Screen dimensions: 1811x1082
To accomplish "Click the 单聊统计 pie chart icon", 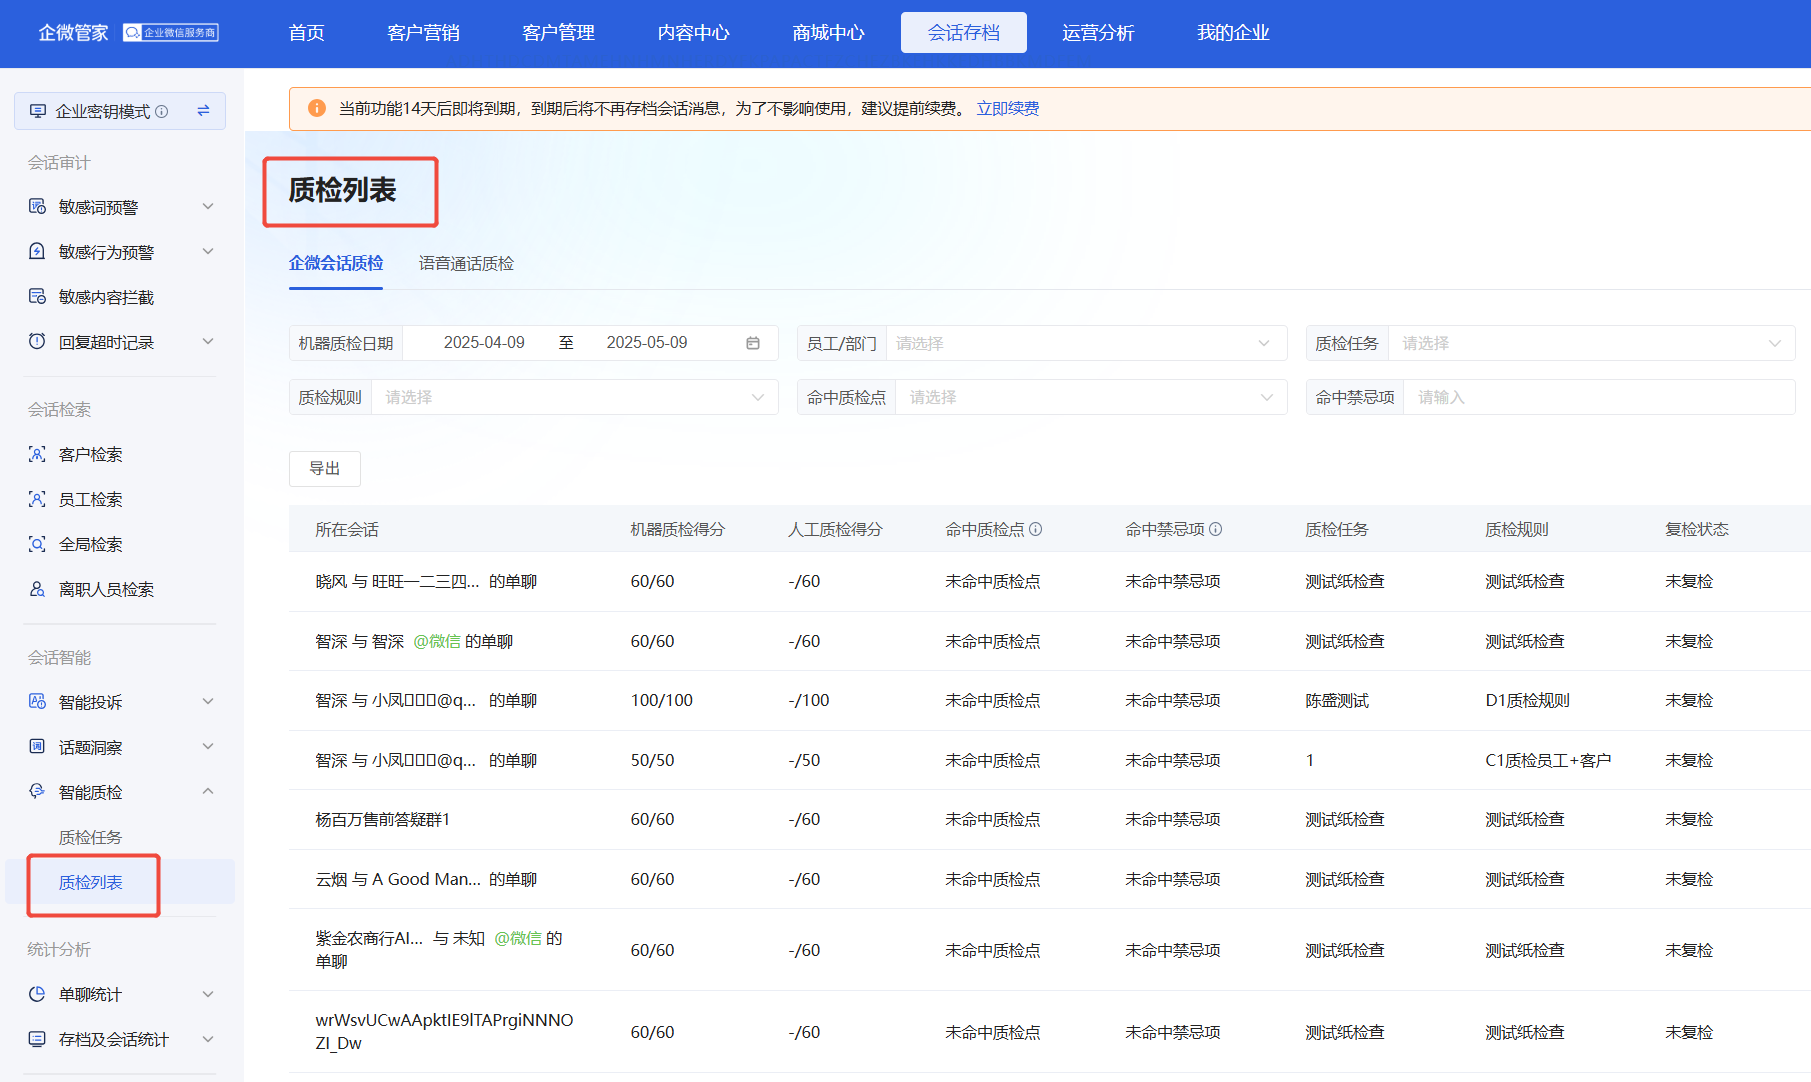I will tap(37, 994).
